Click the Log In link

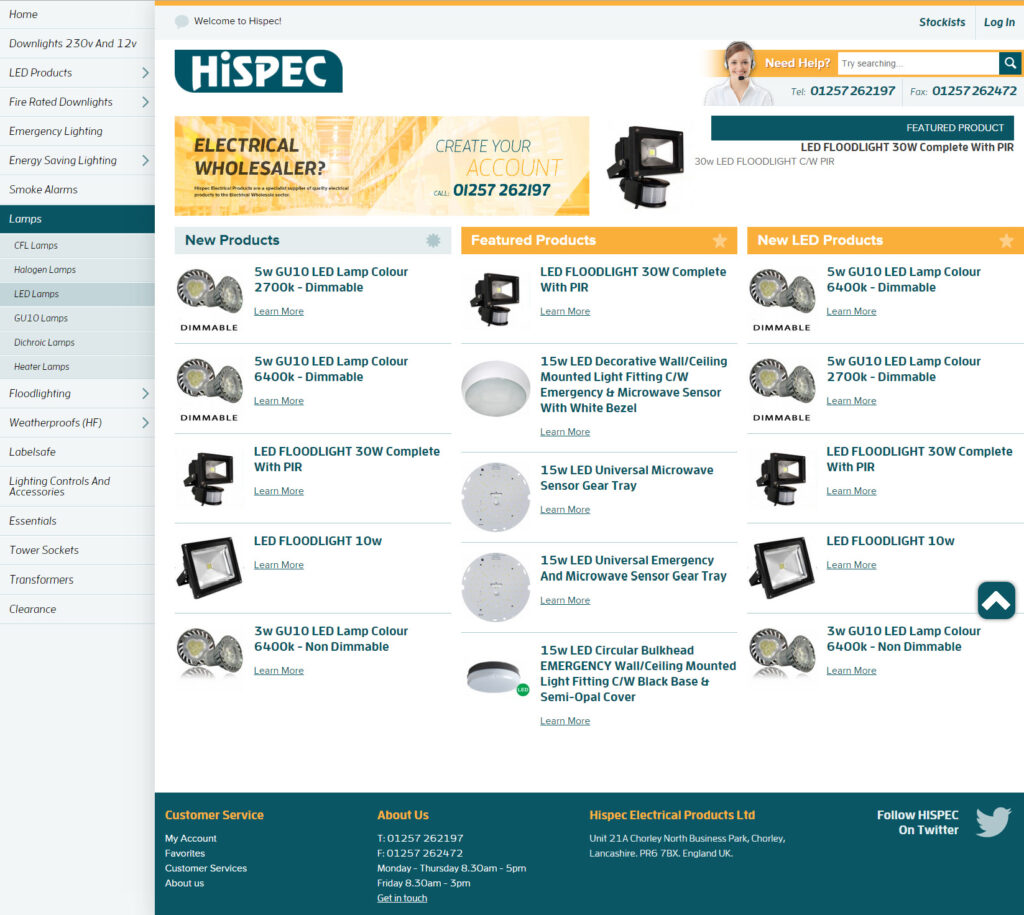999,22
